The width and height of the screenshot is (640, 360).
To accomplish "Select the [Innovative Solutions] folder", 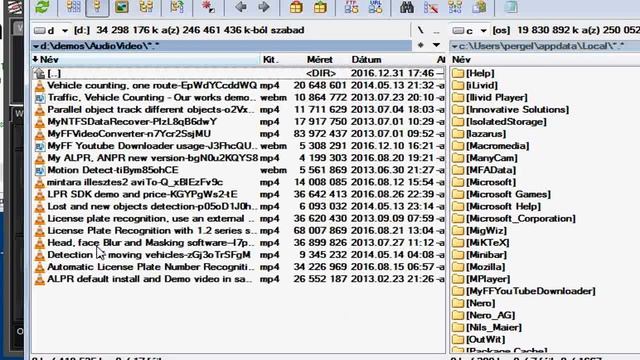I will [517, 110].
